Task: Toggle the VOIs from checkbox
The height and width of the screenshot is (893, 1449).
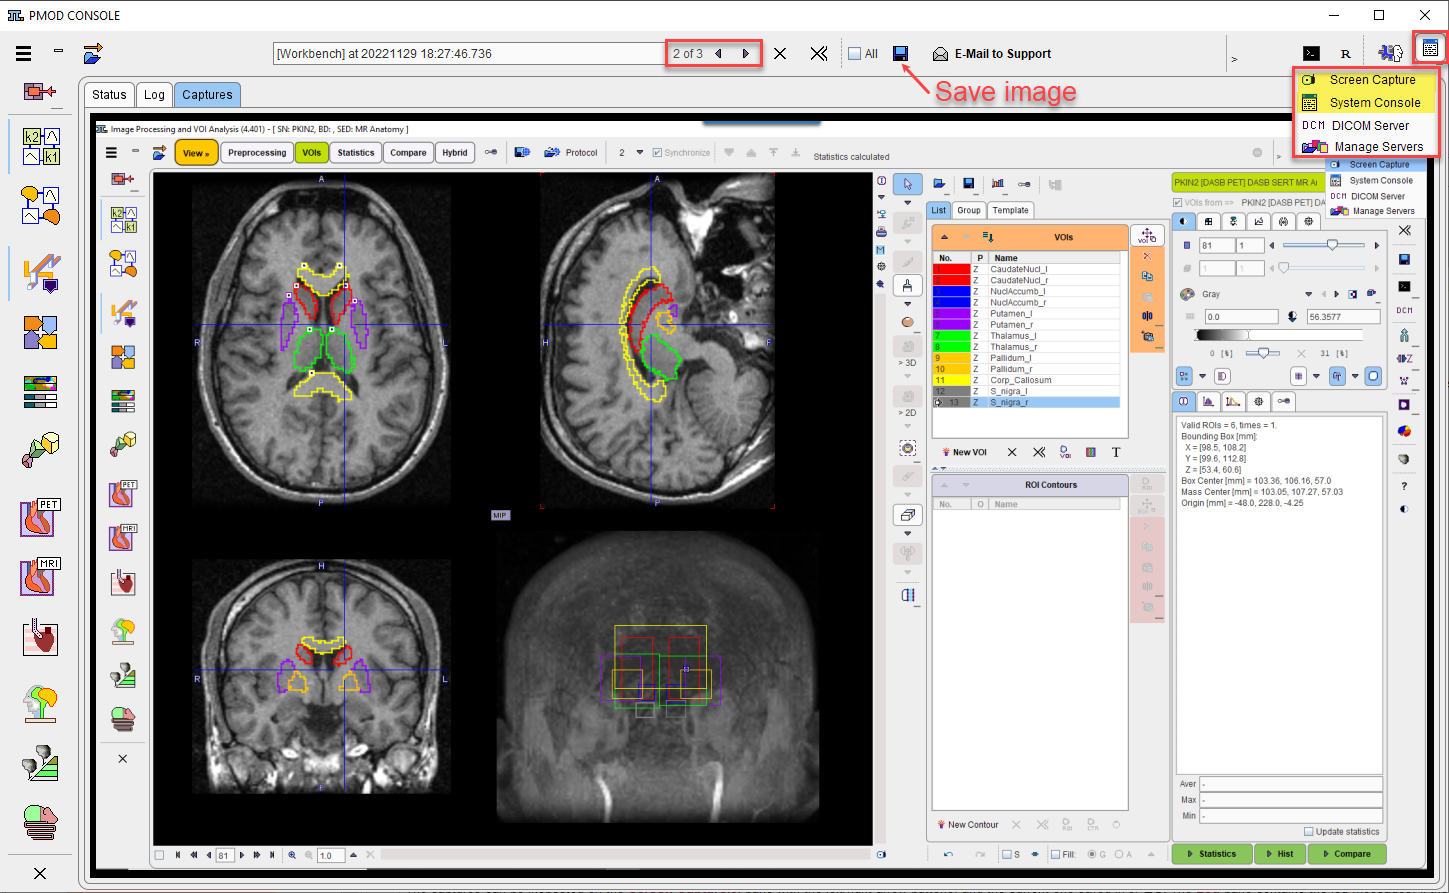Action: coord(1177,203)
